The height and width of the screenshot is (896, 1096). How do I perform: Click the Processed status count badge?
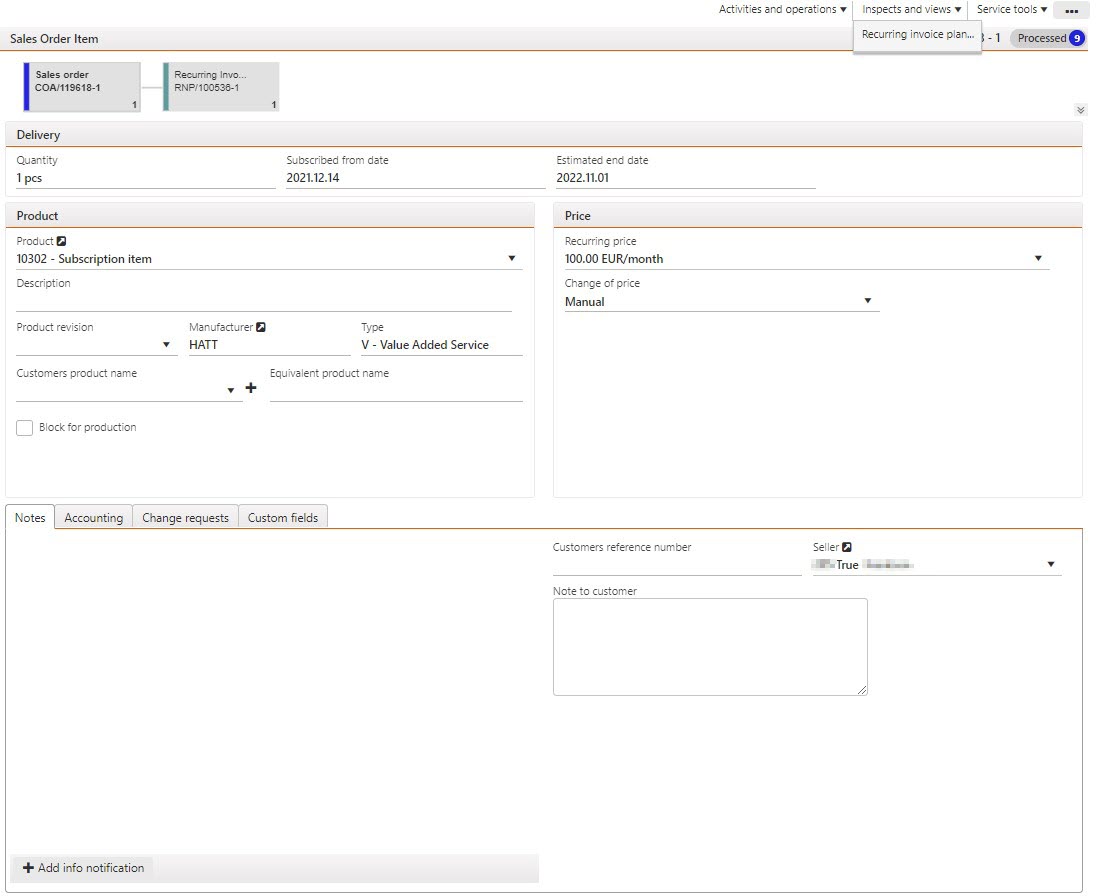[1076, 38]
